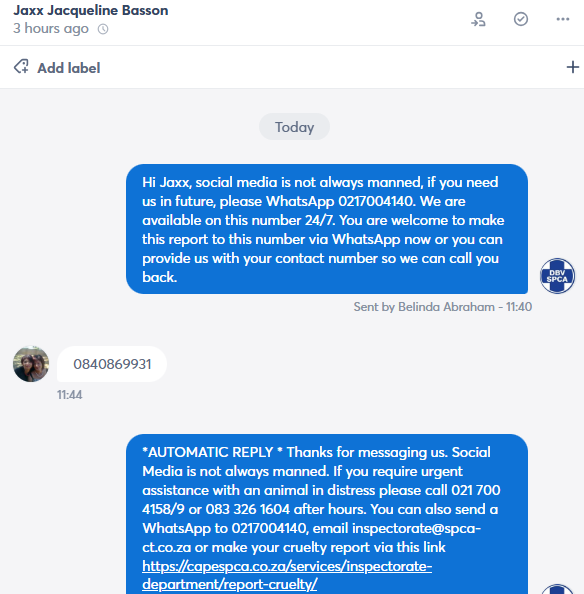
Task: Open the three-dots more options menu
Action: pyautogui.click(x=563, y=19)
